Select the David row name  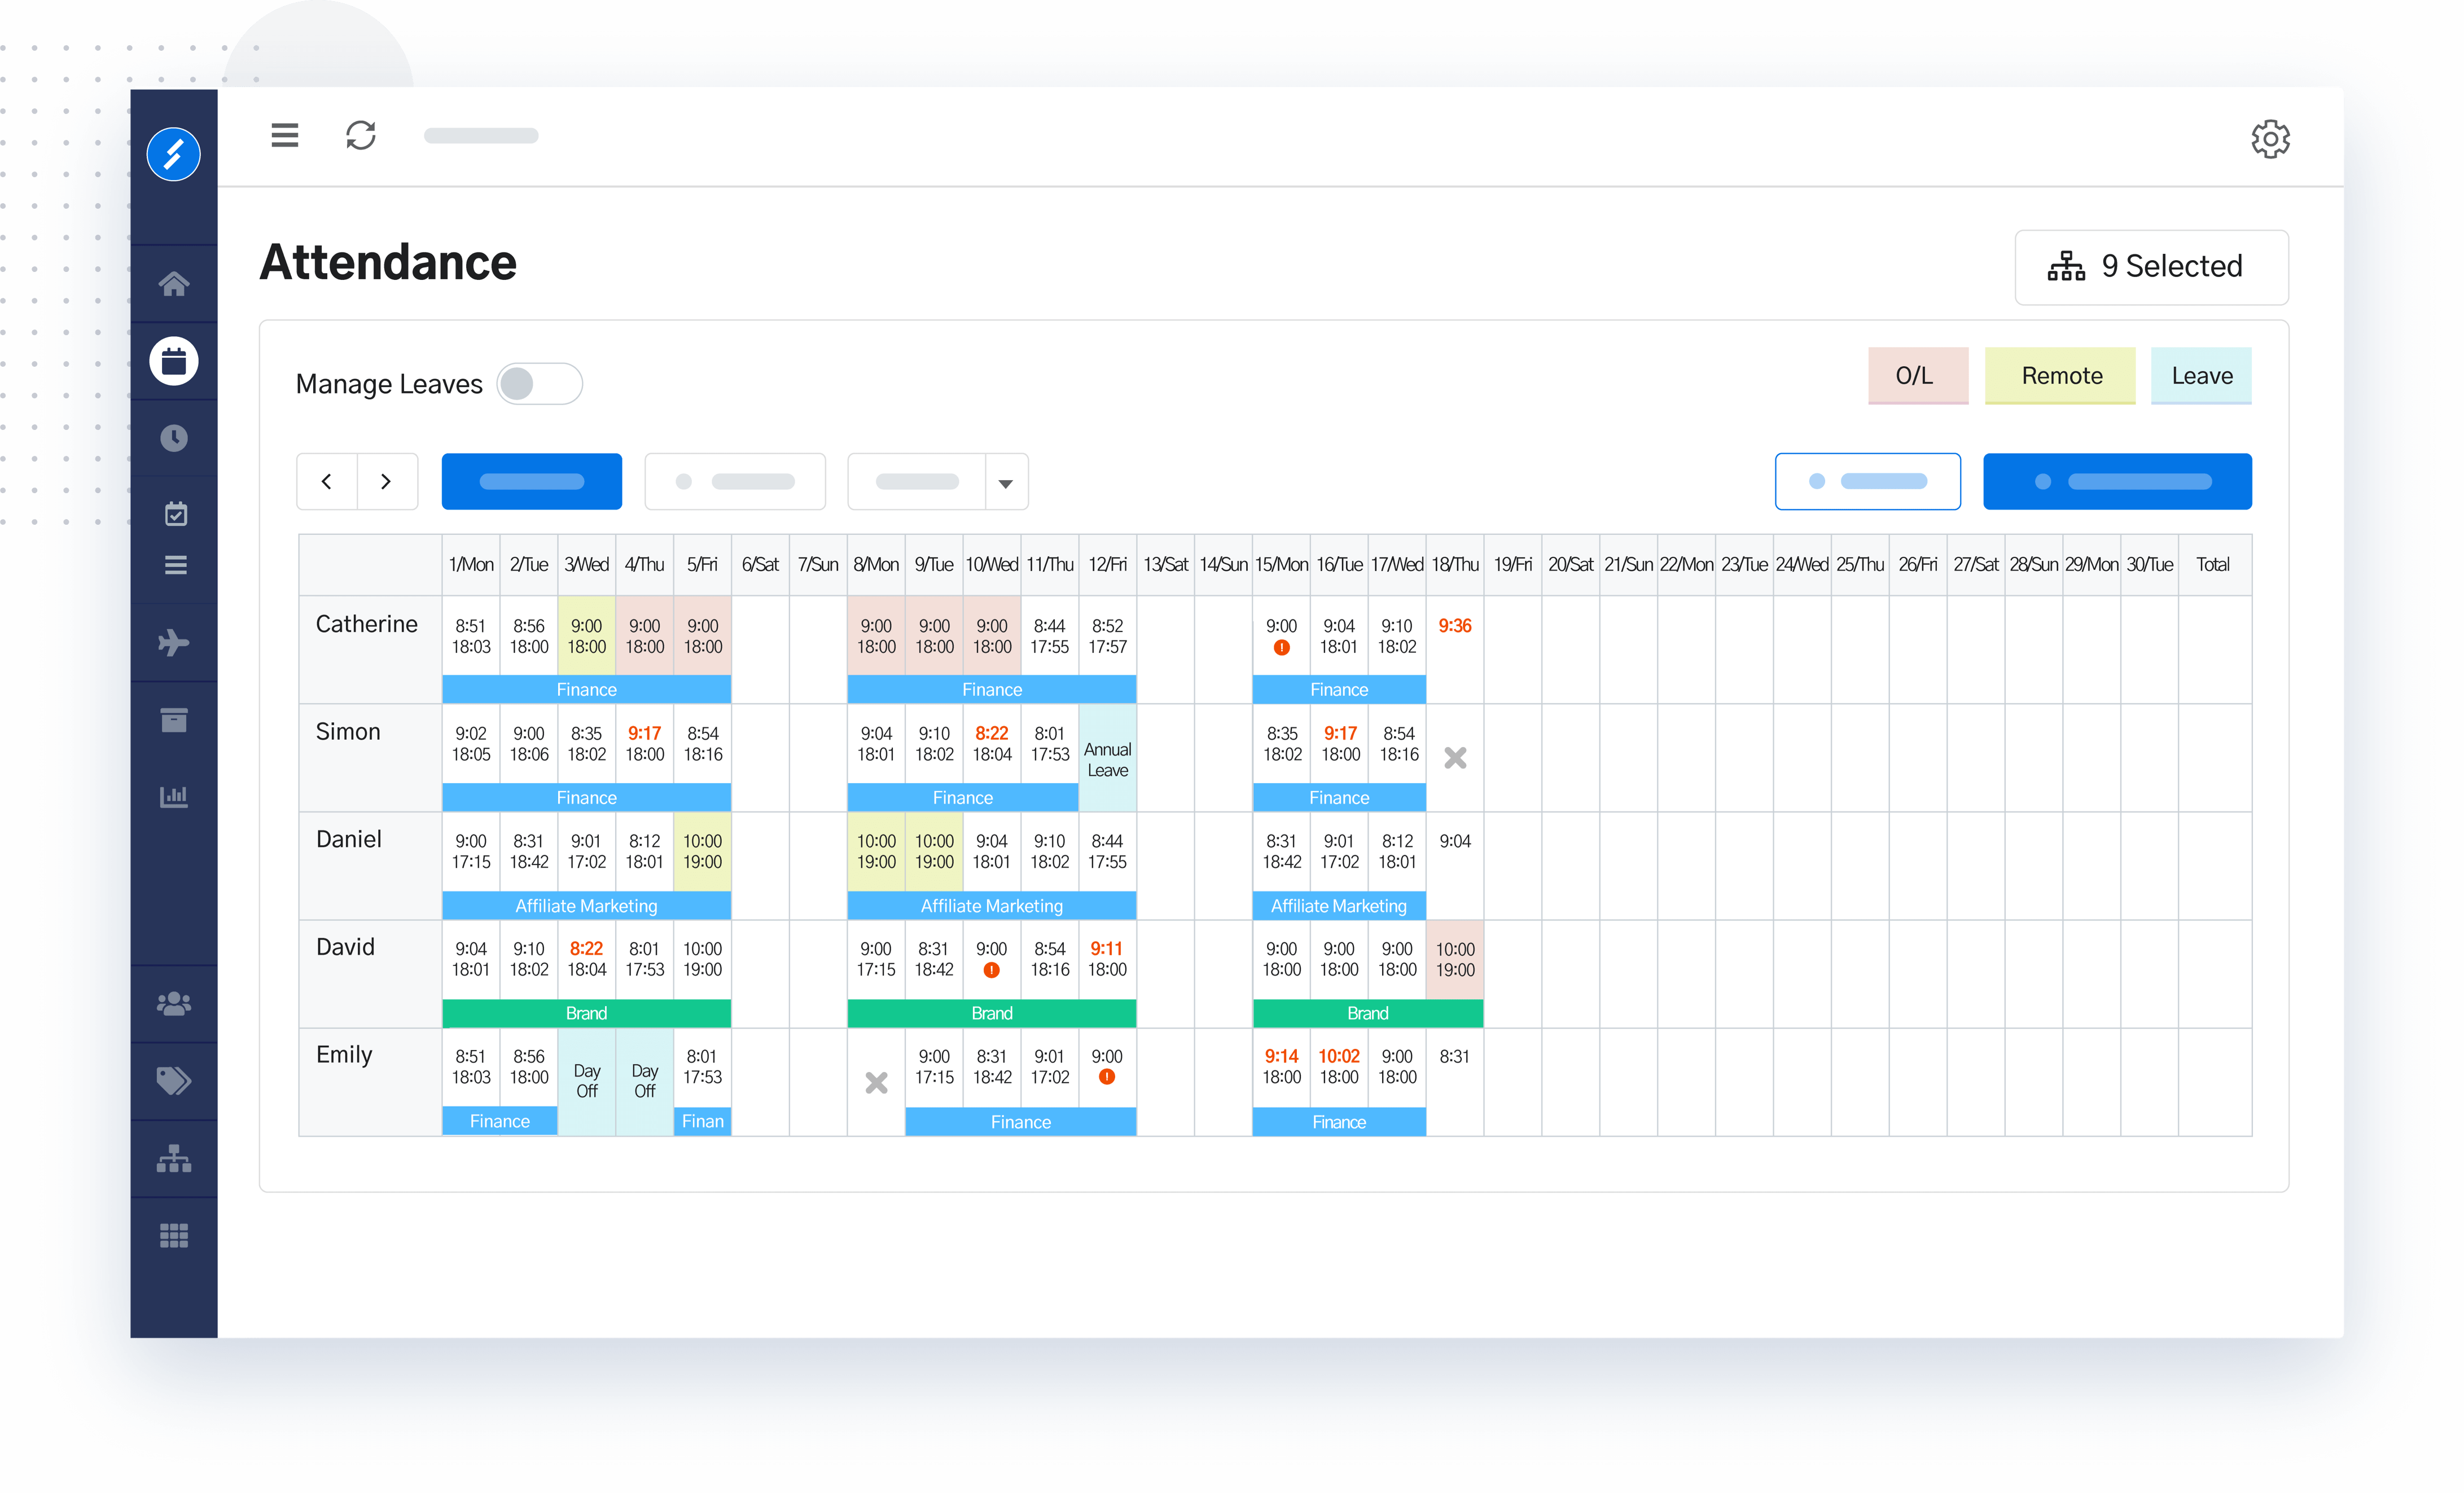346,947
